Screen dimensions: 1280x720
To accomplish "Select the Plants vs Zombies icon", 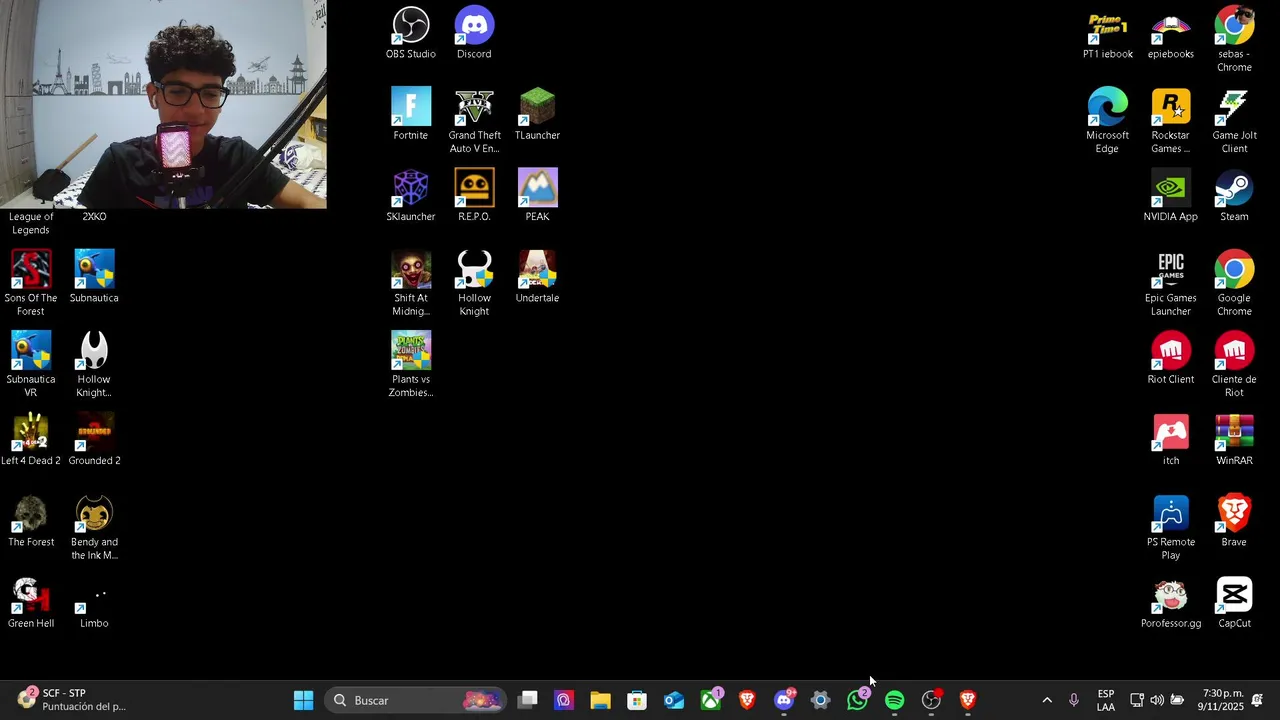I will point(410,364).
